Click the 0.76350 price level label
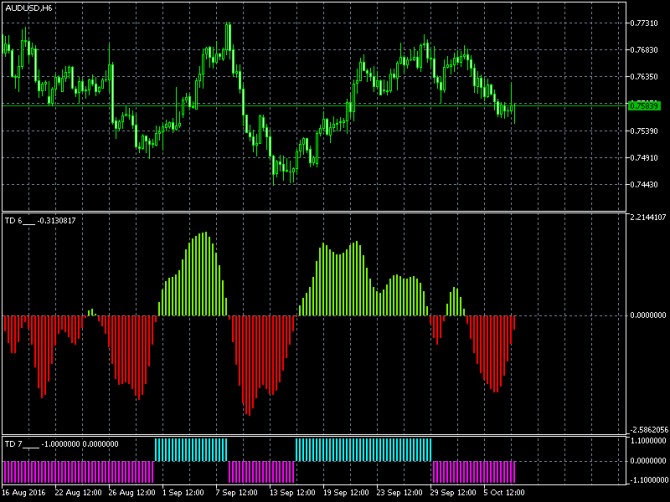The height and width of the screenshot is (502, 670). 644,77
